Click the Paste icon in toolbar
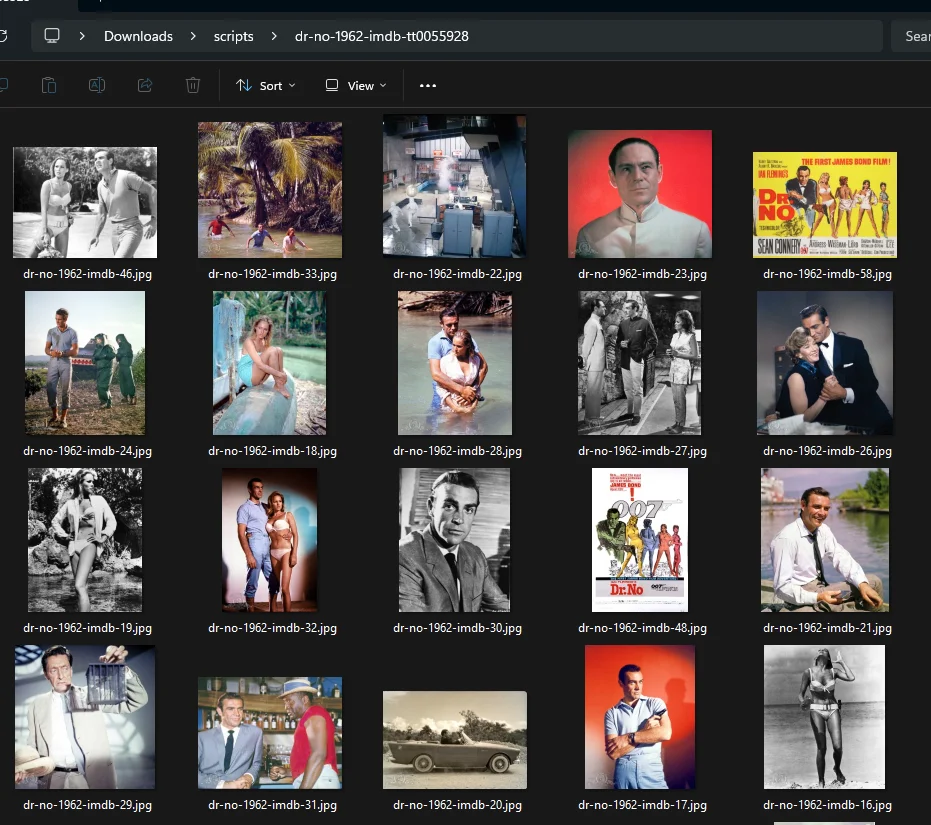 point(49,86)
